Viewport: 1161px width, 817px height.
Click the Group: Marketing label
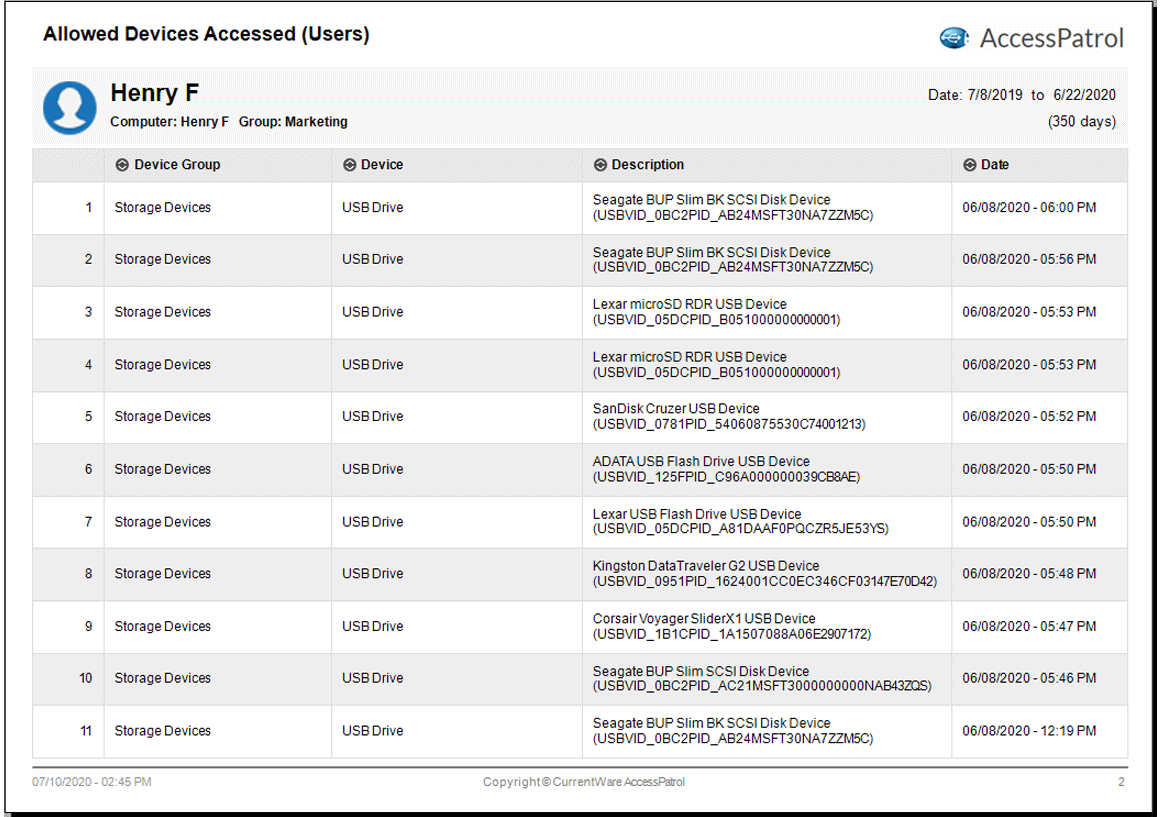click(293, 121)
